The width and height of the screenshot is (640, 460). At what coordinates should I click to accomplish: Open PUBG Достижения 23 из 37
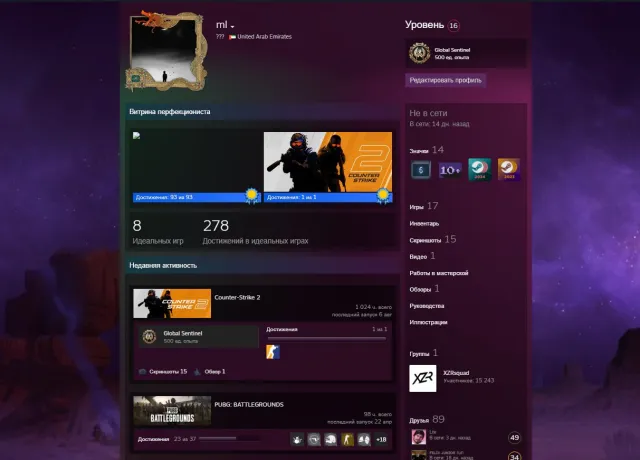(x=167, y=439)
